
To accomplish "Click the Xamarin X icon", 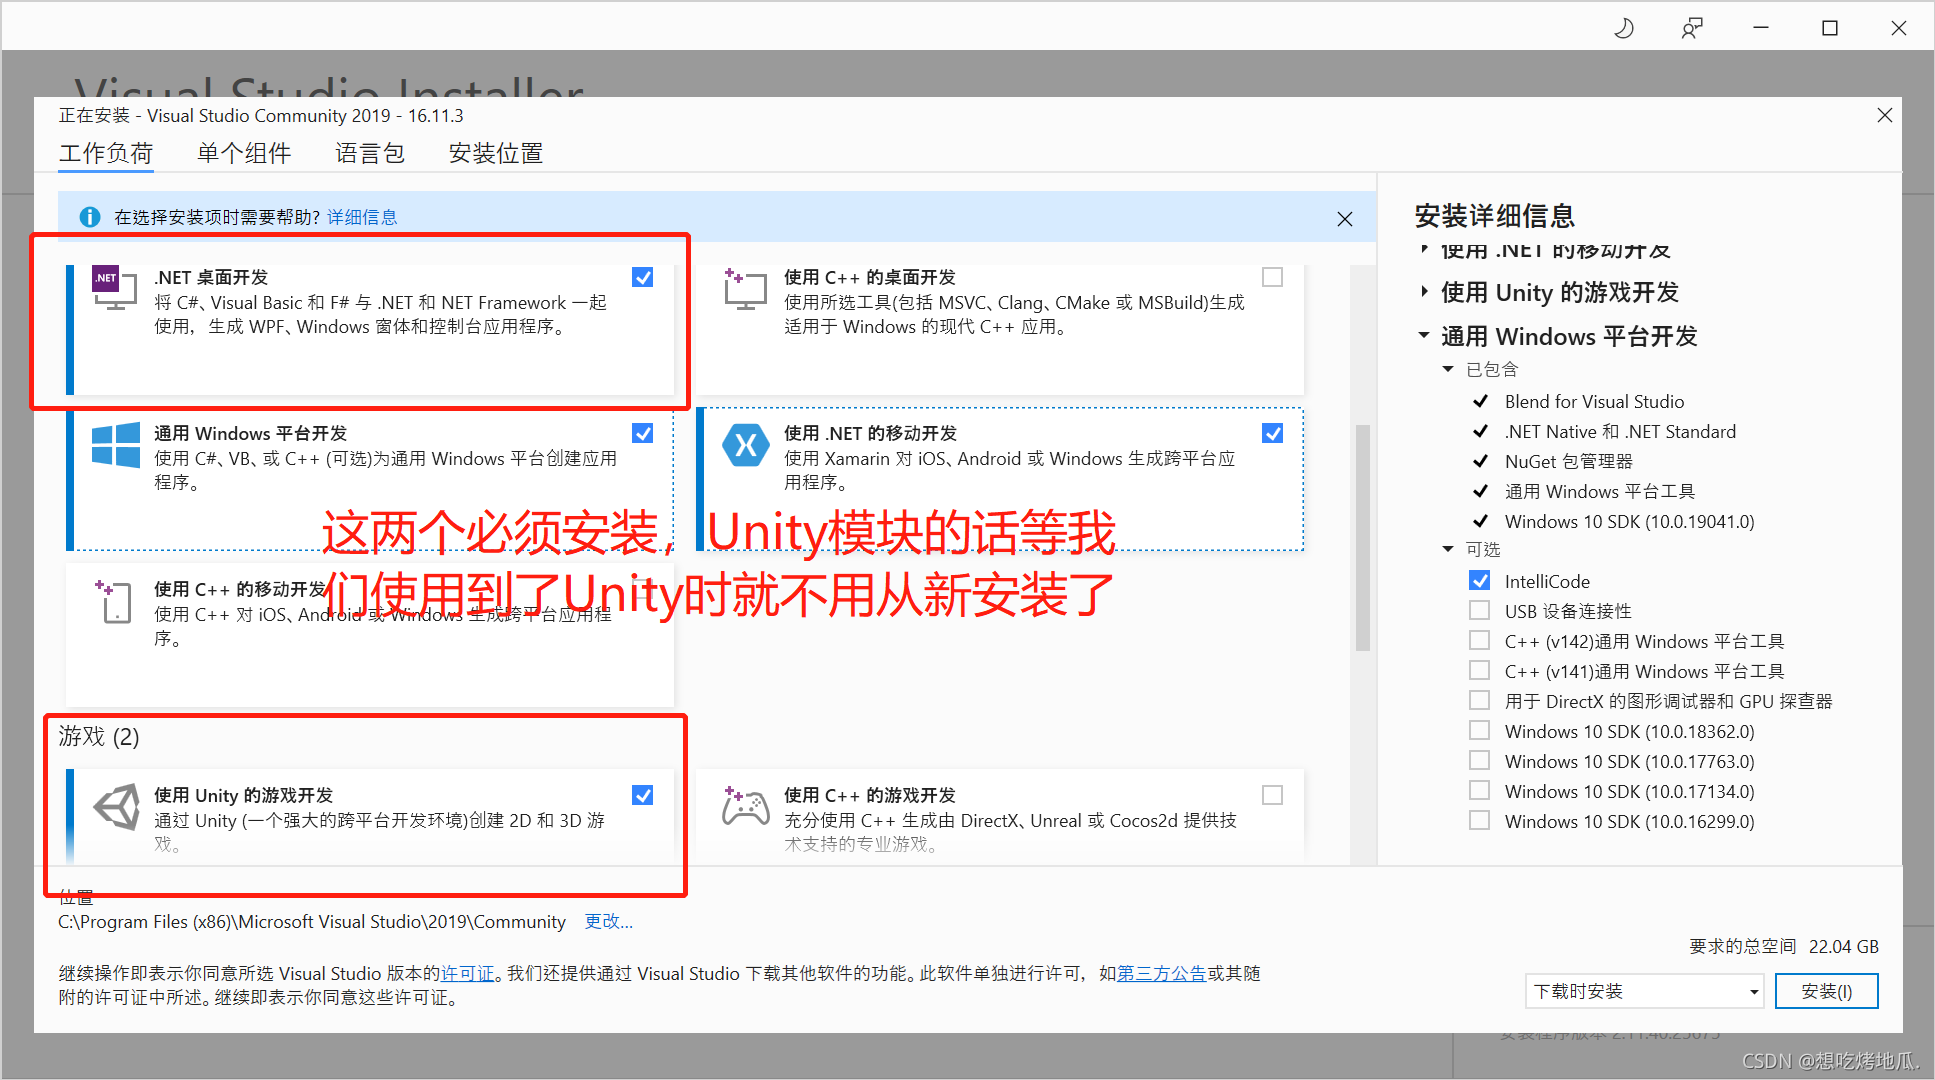I will [x=746, y=446].
